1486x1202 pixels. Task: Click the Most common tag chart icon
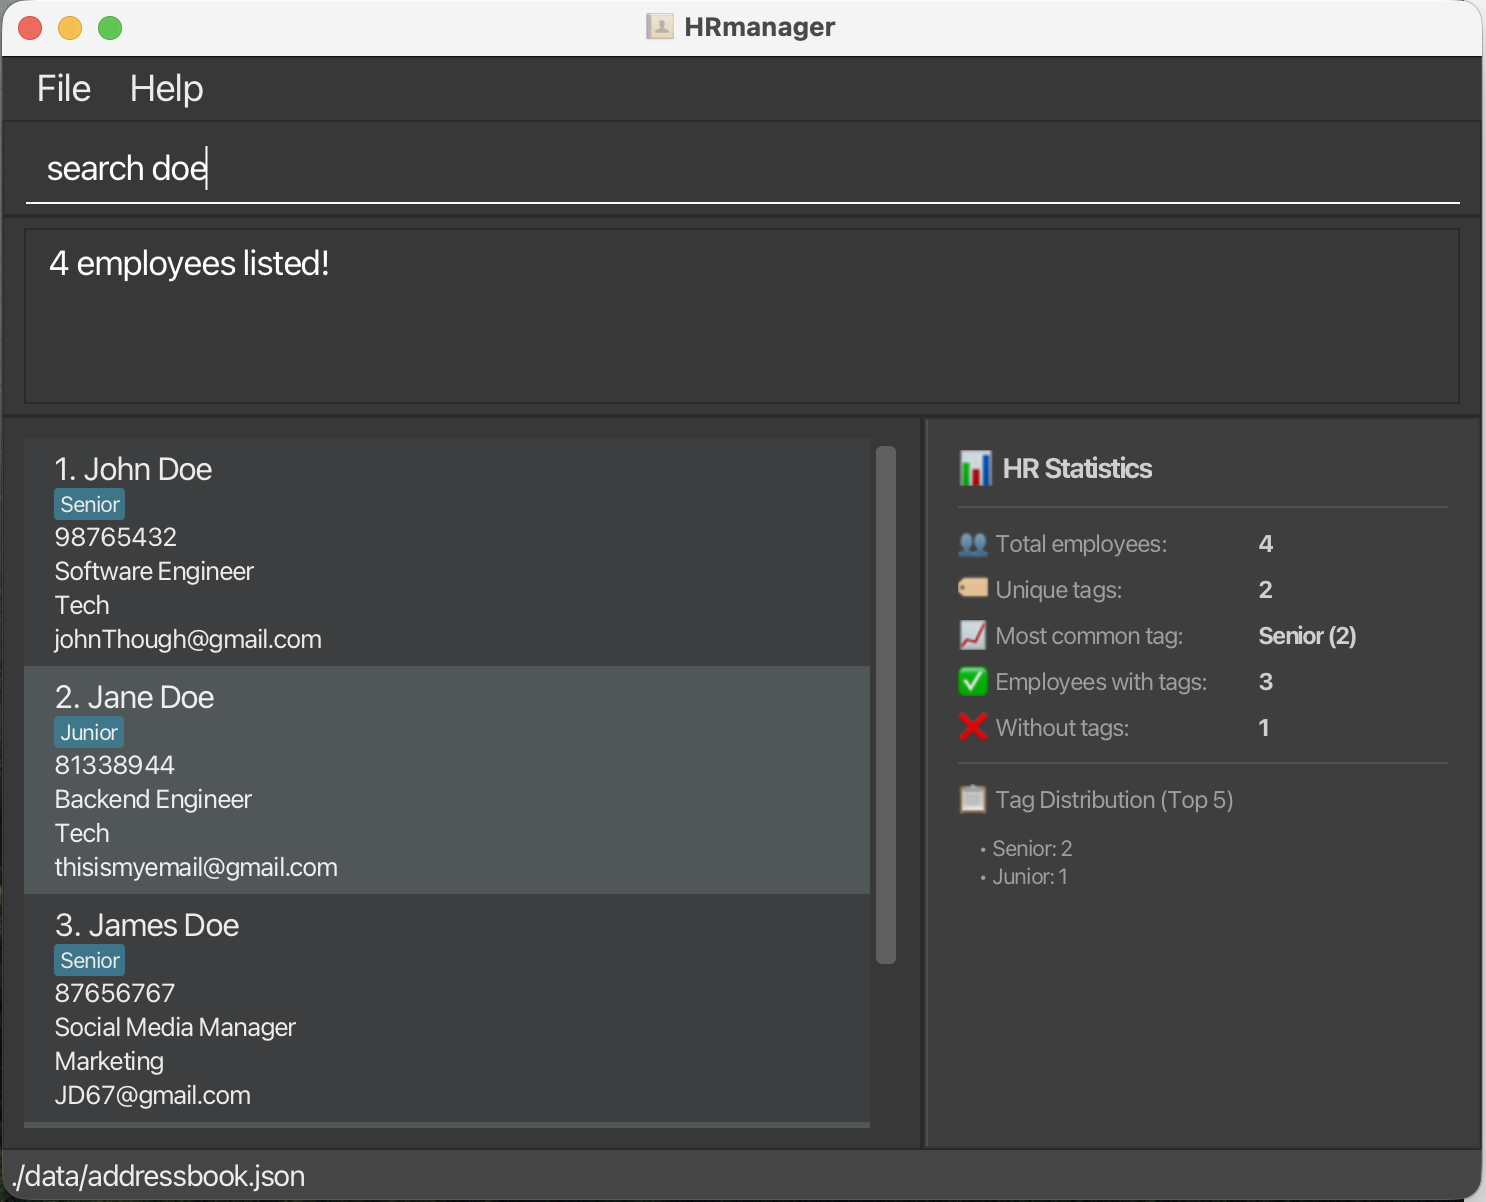click(972, 635)
